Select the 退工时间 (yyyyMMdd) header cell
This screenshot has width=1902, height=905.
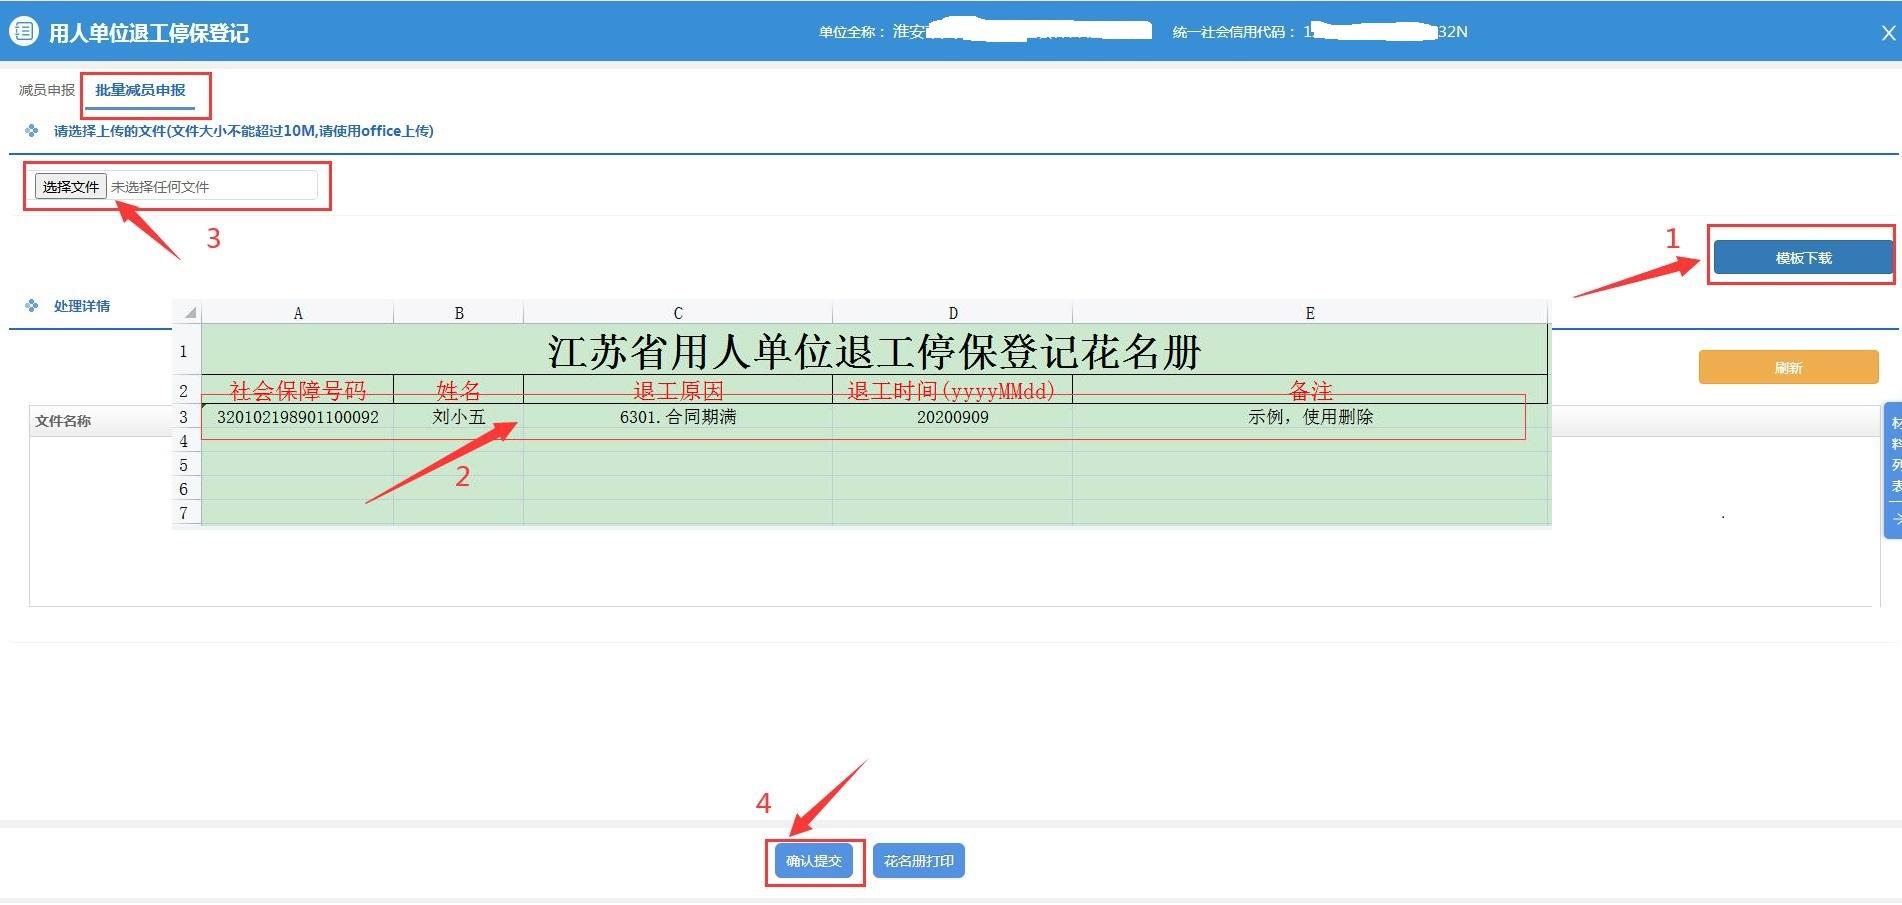point(952,392)
